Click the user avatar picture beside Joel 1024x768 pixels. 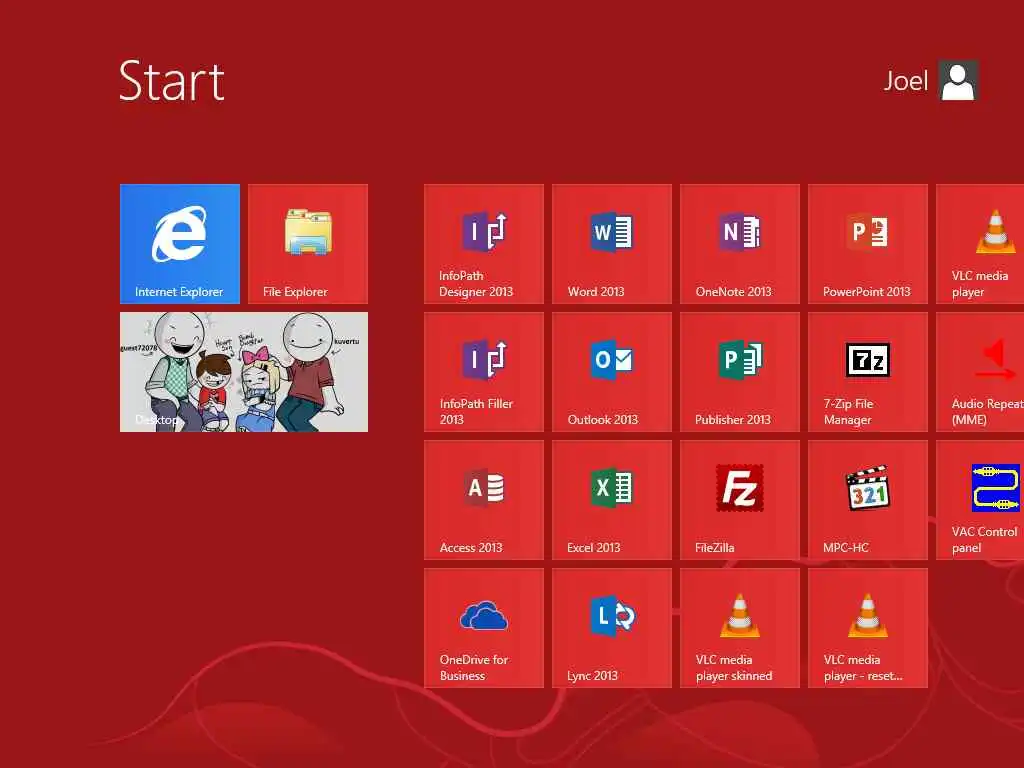click(958, 80)
